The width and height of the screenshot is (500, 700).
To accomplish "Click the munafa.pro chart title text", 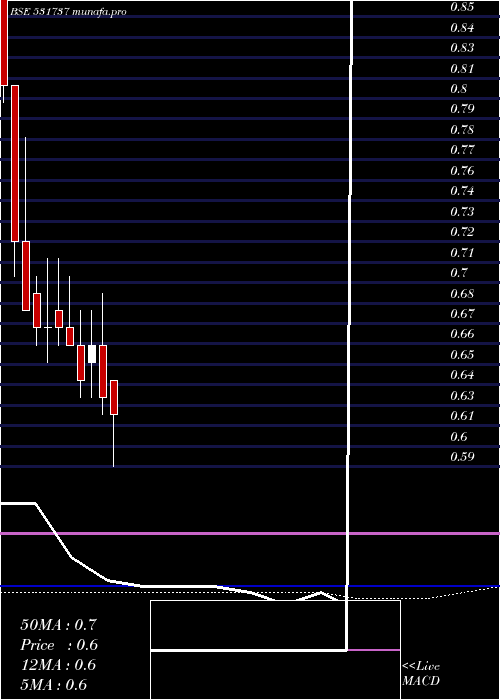I will click(69, 12).
